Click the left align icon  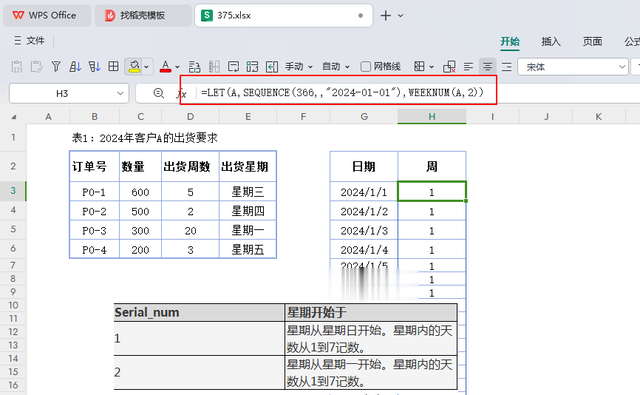[469, 67]
